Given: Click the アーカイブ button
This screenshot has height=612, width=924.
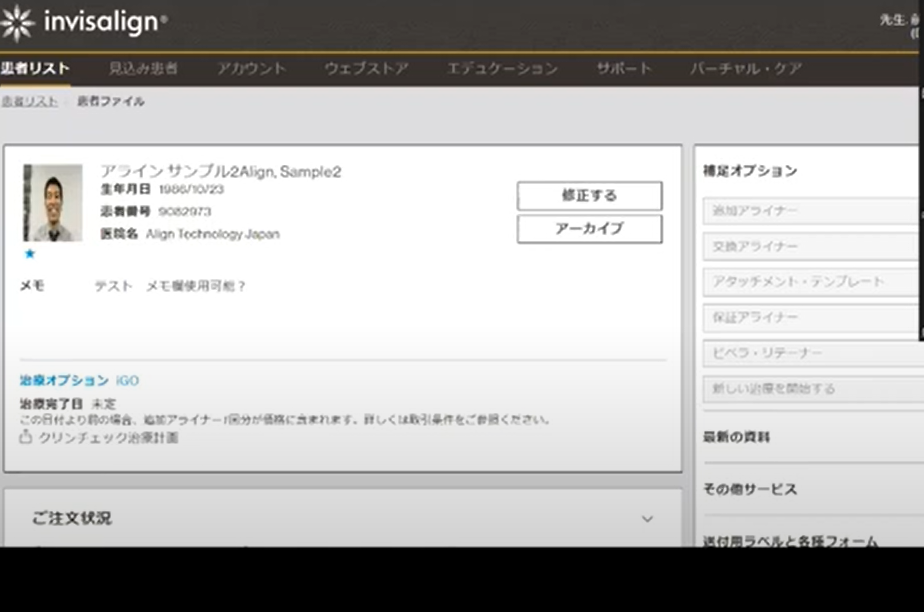Looking at the screenshot, I should pos(589,229).
